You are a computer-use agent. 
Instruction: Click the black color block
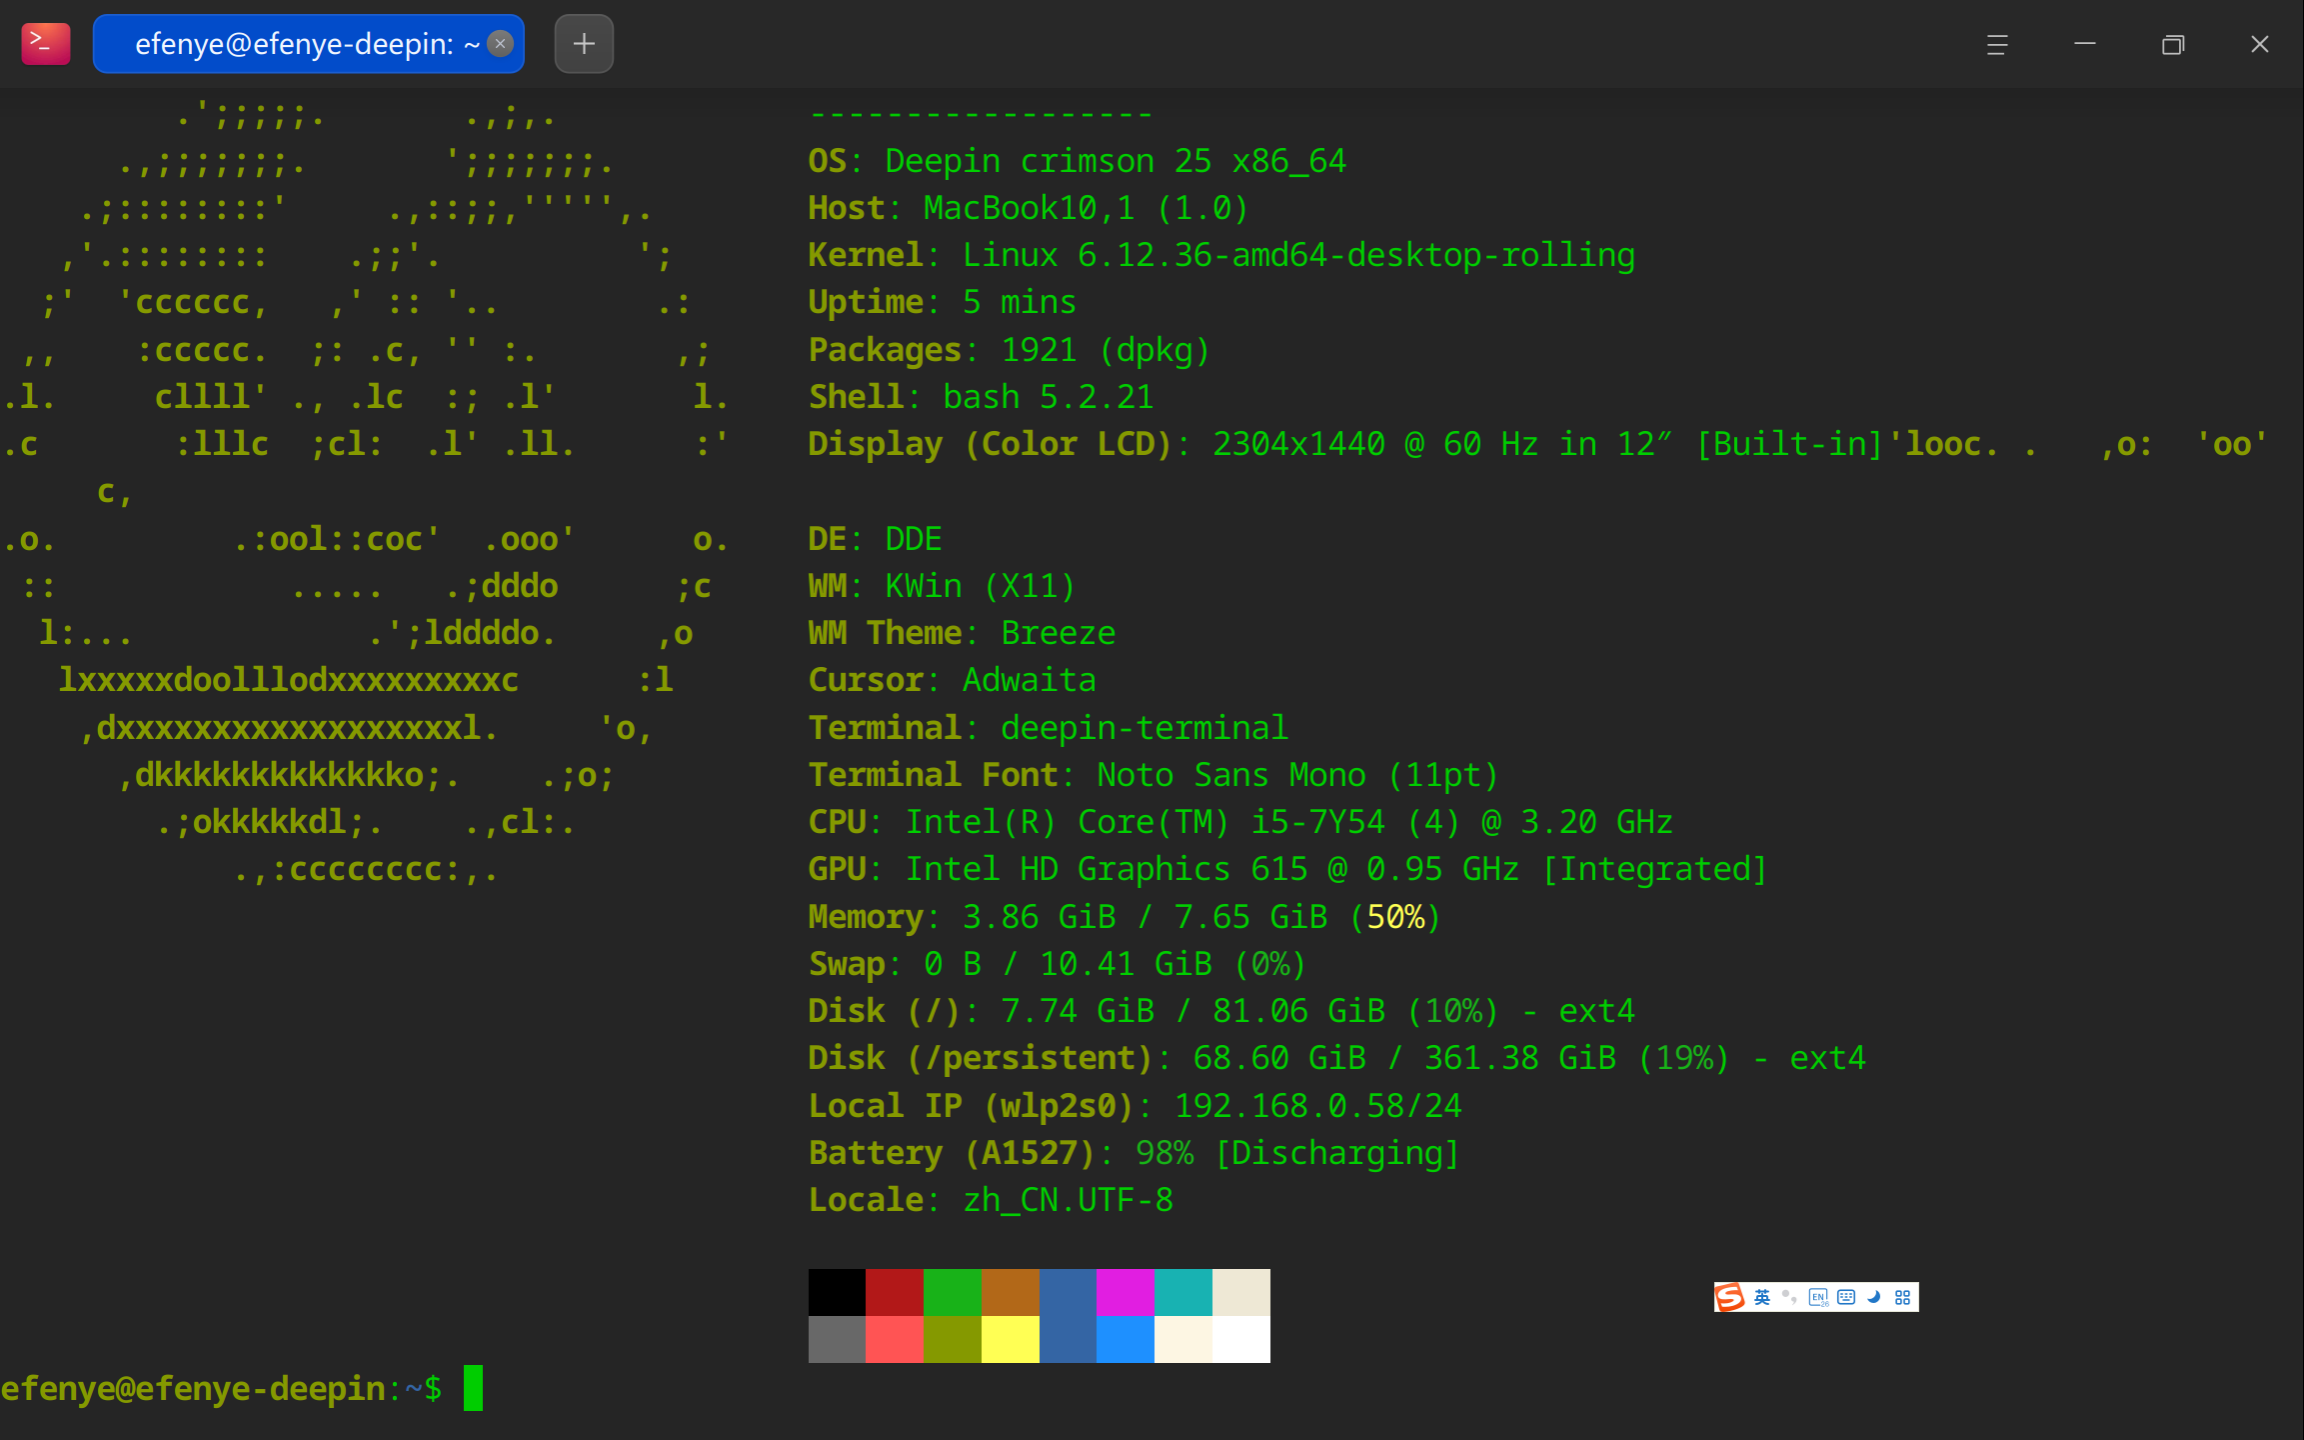tap(837, 1292)
